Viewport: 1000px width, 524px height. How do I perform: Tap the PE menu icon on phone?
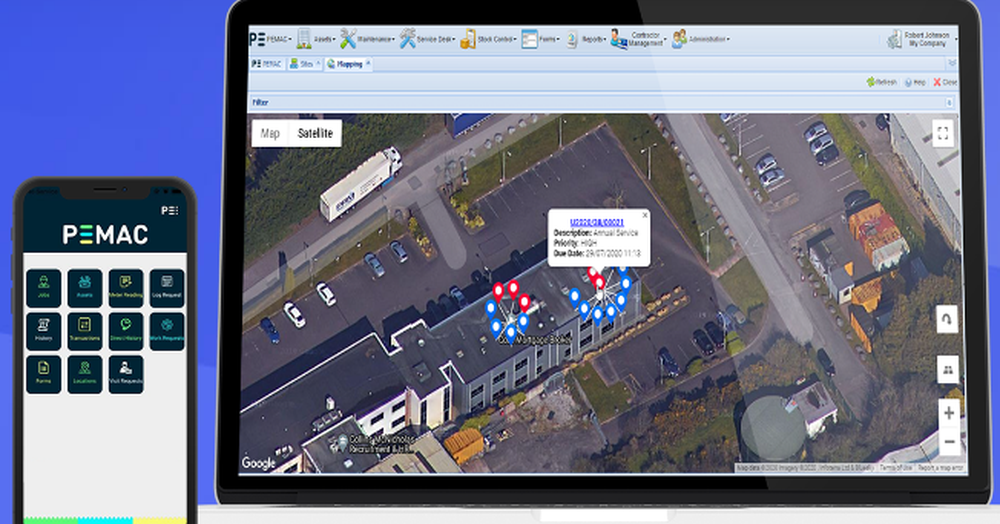point(170,210)
